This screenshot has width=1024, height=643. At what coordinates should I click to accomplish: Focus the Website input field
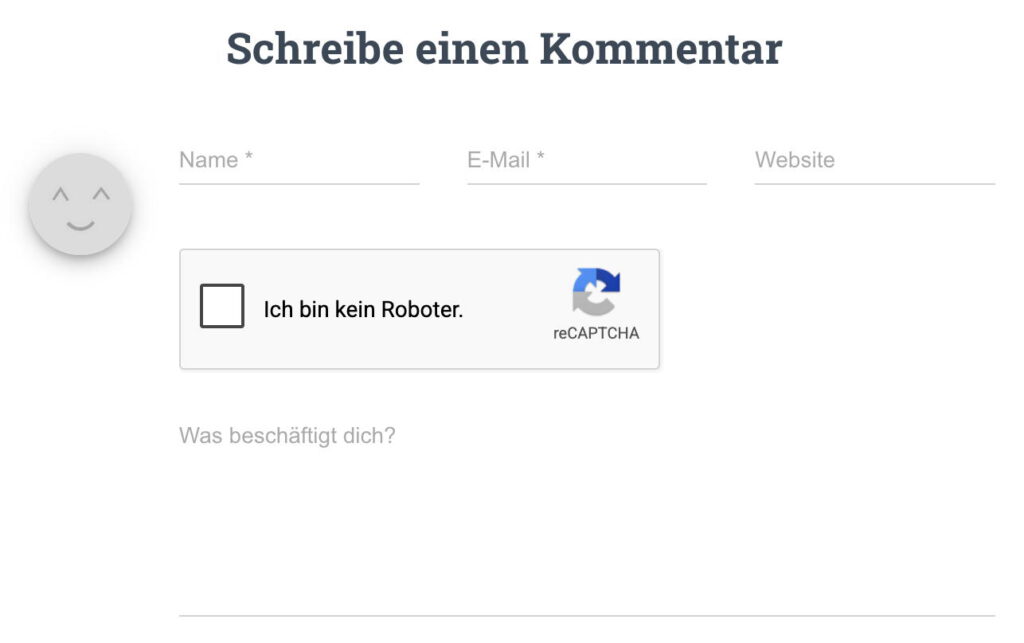(x=874, y=160)
